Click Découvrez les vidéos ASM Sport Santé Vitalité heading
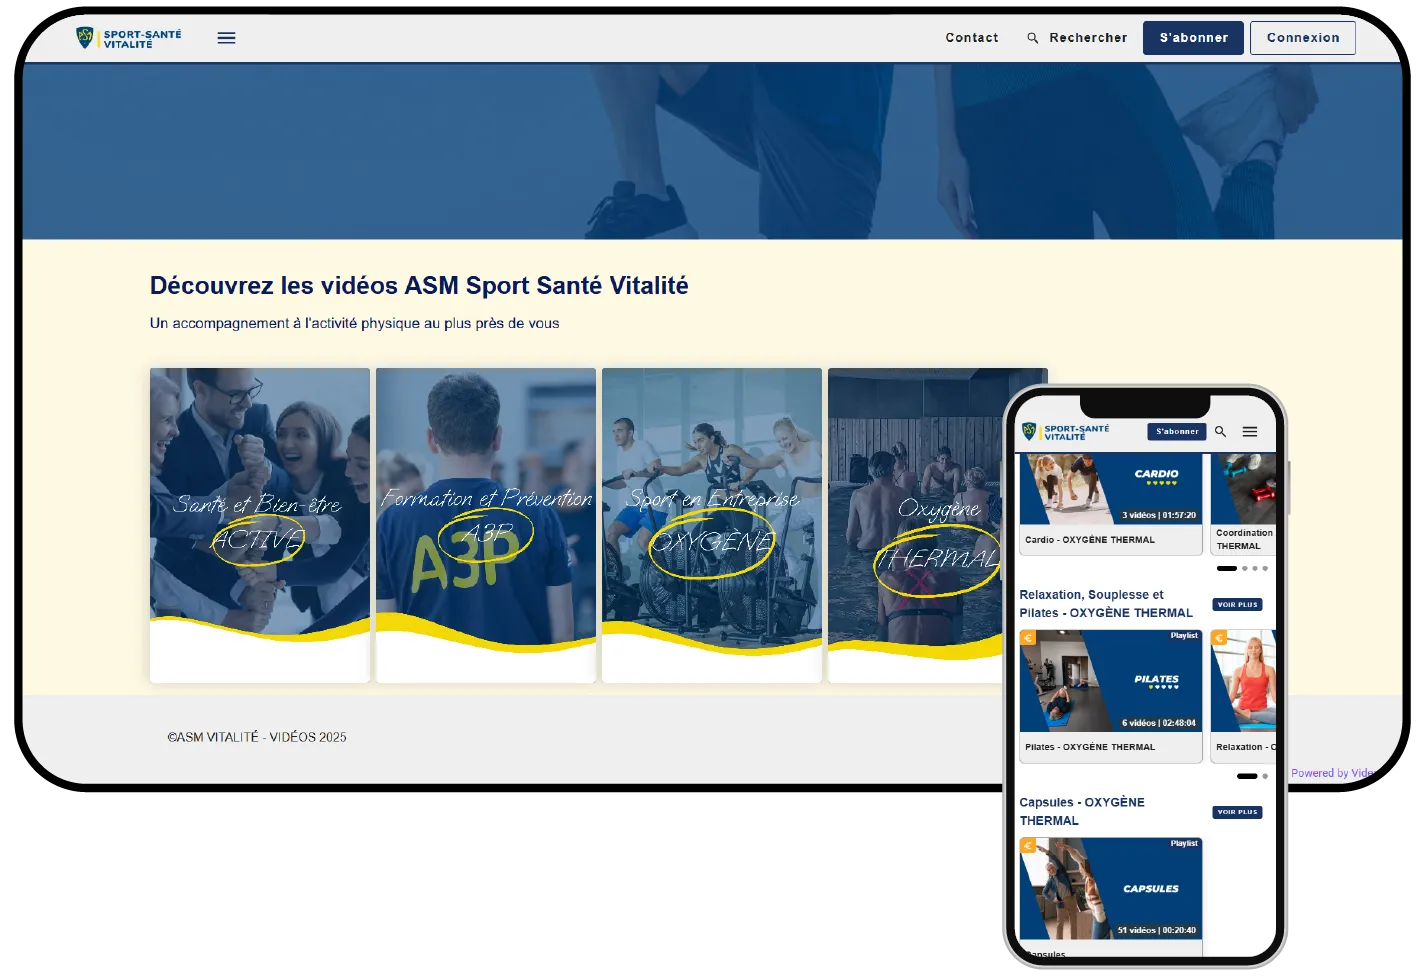 [419, 286]
